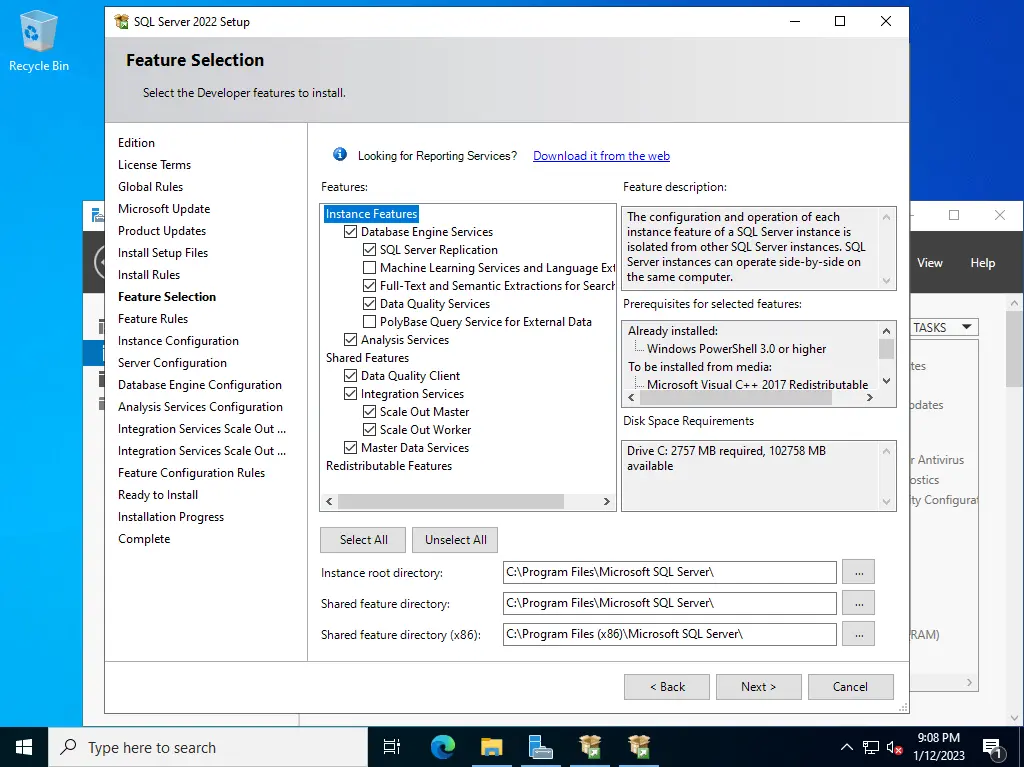
Task: Click the Shared feature directory field
Action: (x=669, y=603)
